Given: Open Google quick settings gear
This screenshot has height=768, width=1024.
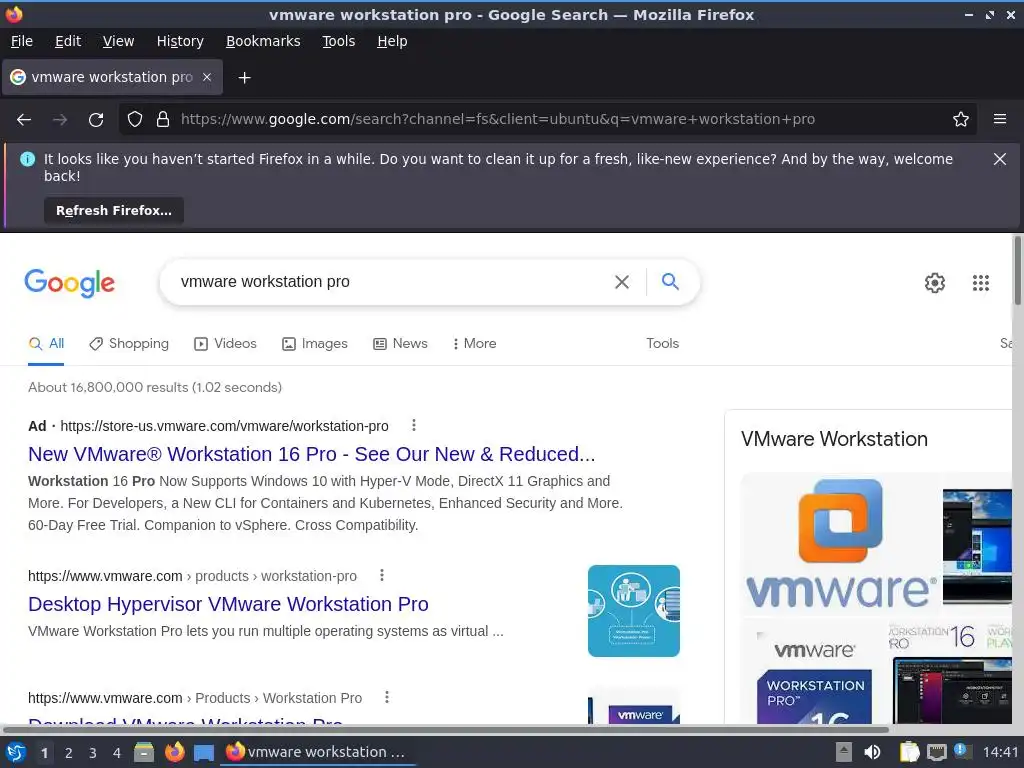Looking at the screenshot, I should coord(935,283).
